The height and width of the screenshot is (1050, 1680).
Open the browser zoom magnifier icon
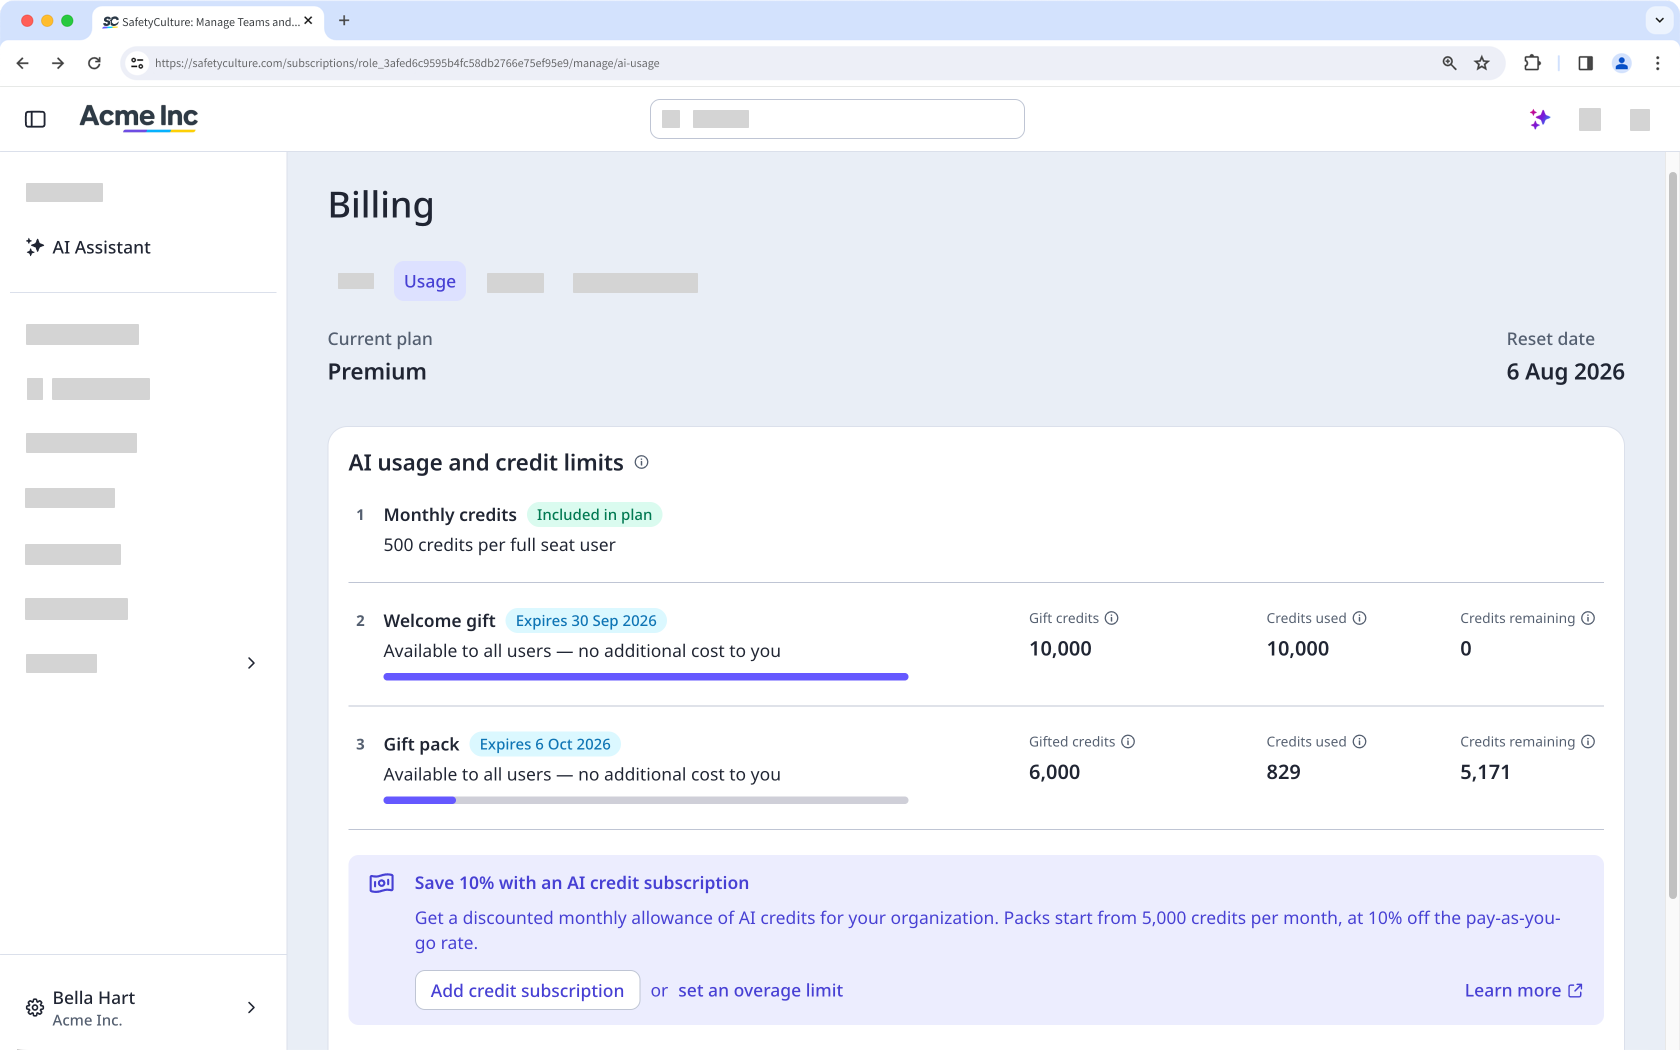tap(1449, 63)
